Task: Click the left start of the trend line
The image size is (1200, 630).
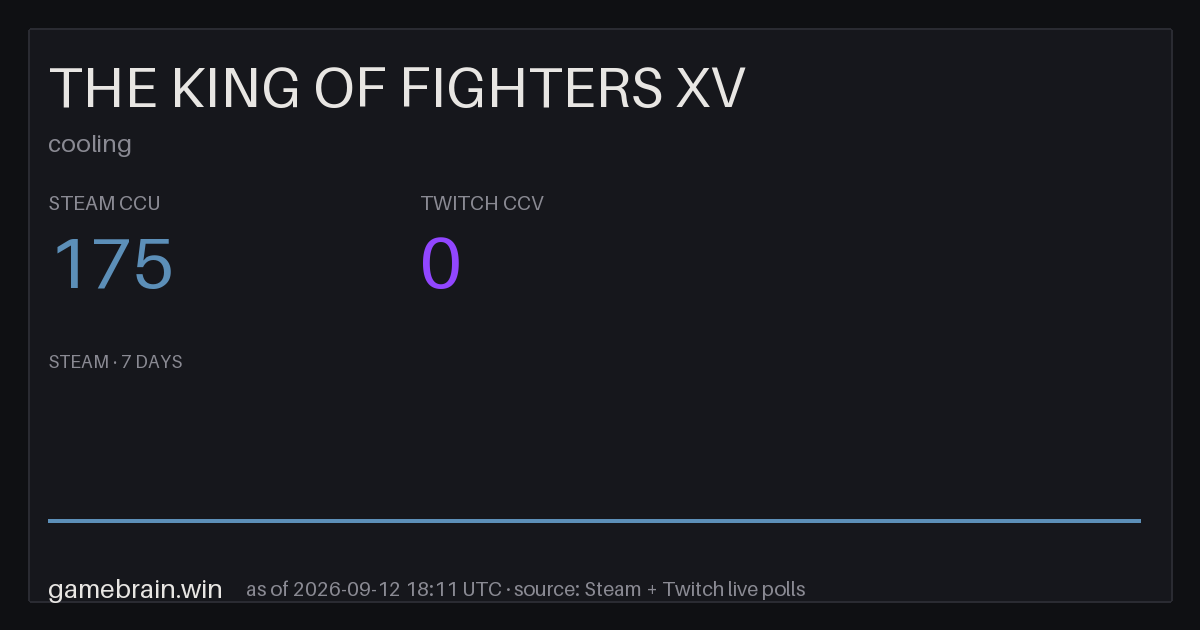Action: click(x=50, y=520)
